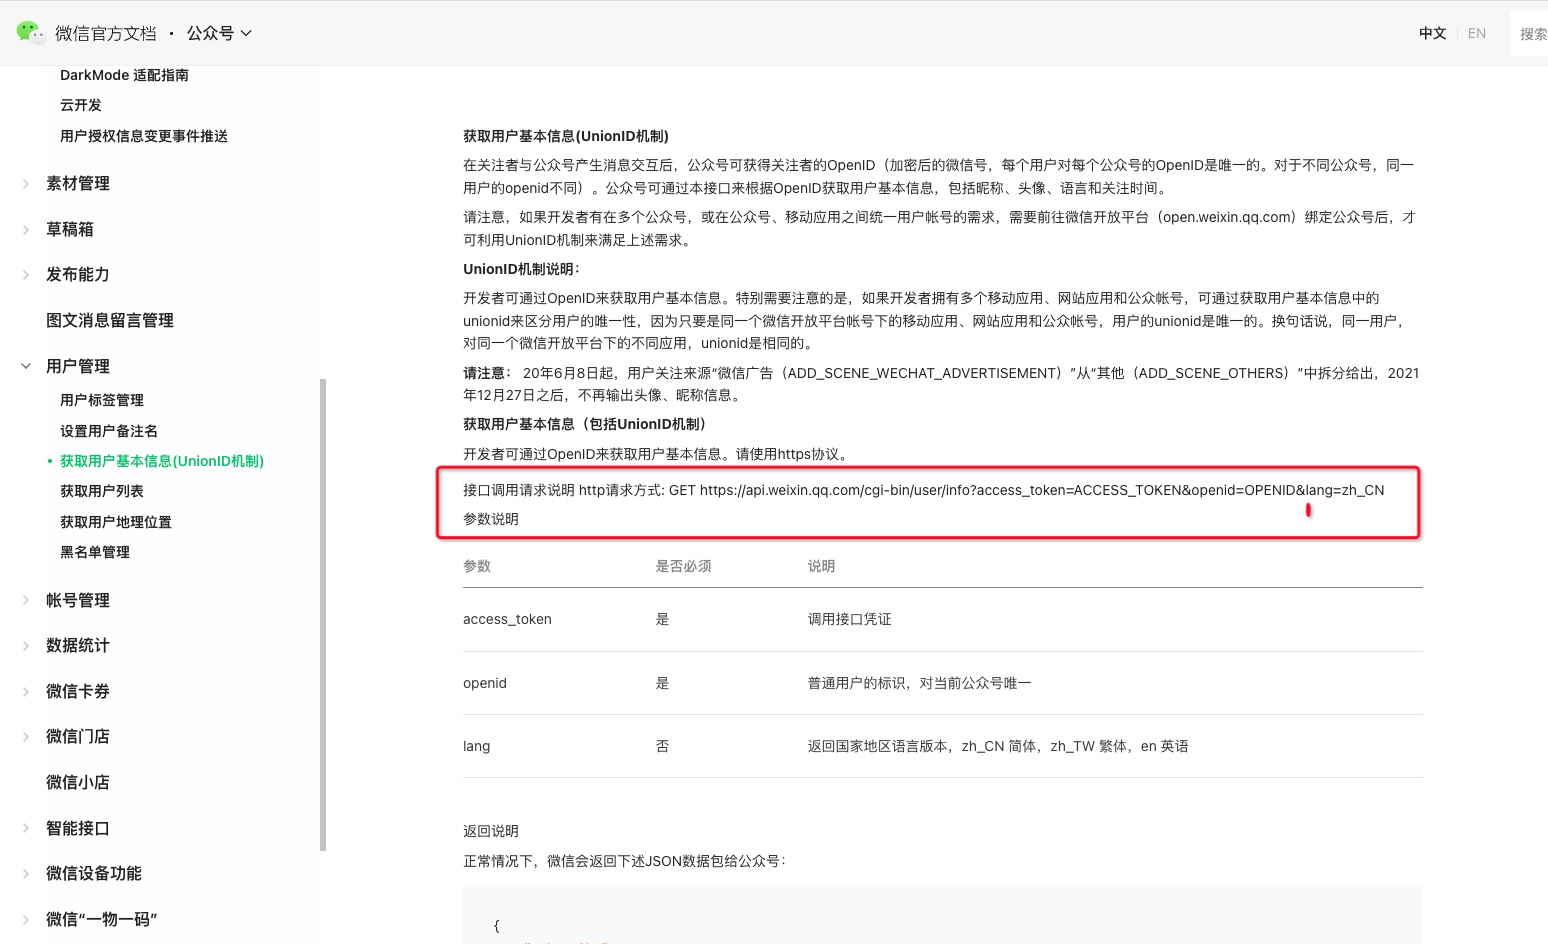Focus the 搜索 search field
Viewport: 1548px width, 944px height.
1530,34
